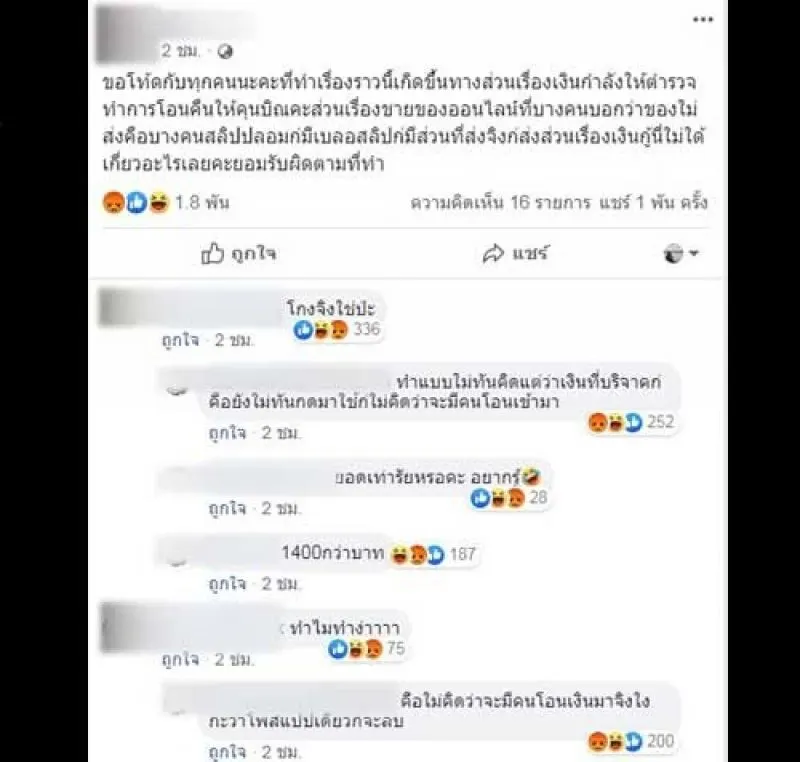The width and height of the screenshot is (800, 762).
Task: Click the globe privacy icon near 2 ชม.
Action: click(x=225, y=52)
